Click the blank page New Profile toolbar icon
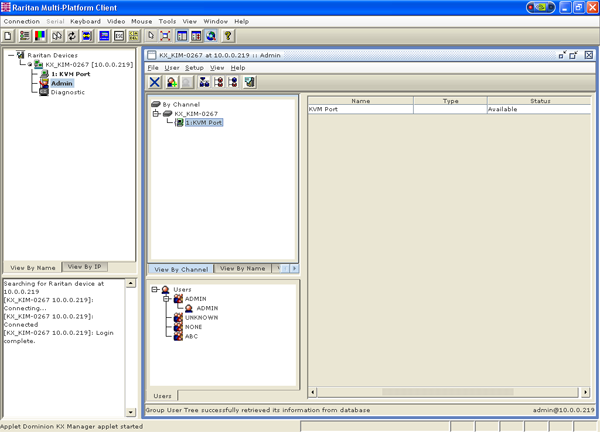 pyautogui.click(x=8, y=36)
